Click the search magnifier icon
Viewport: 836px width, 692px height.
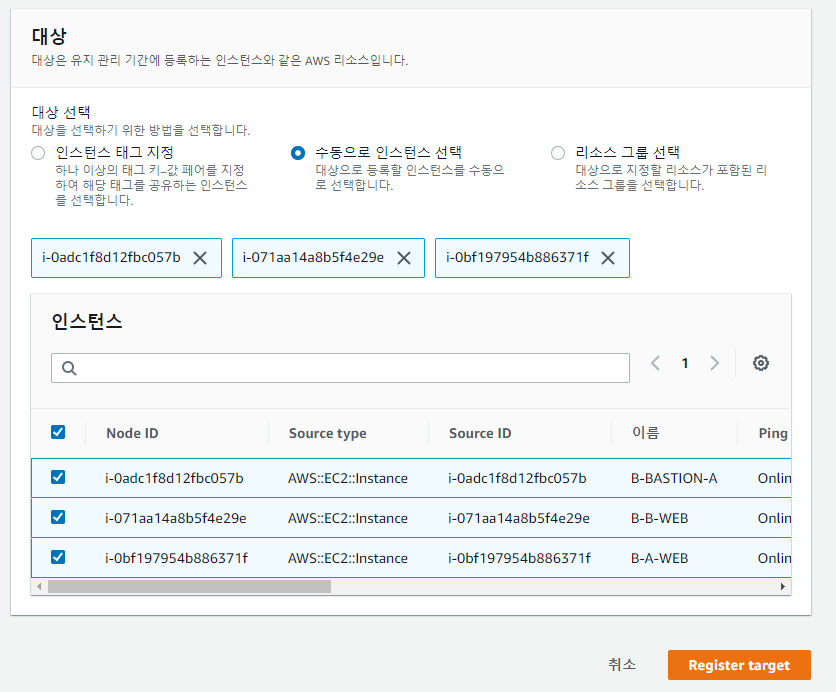click(69, 368)
